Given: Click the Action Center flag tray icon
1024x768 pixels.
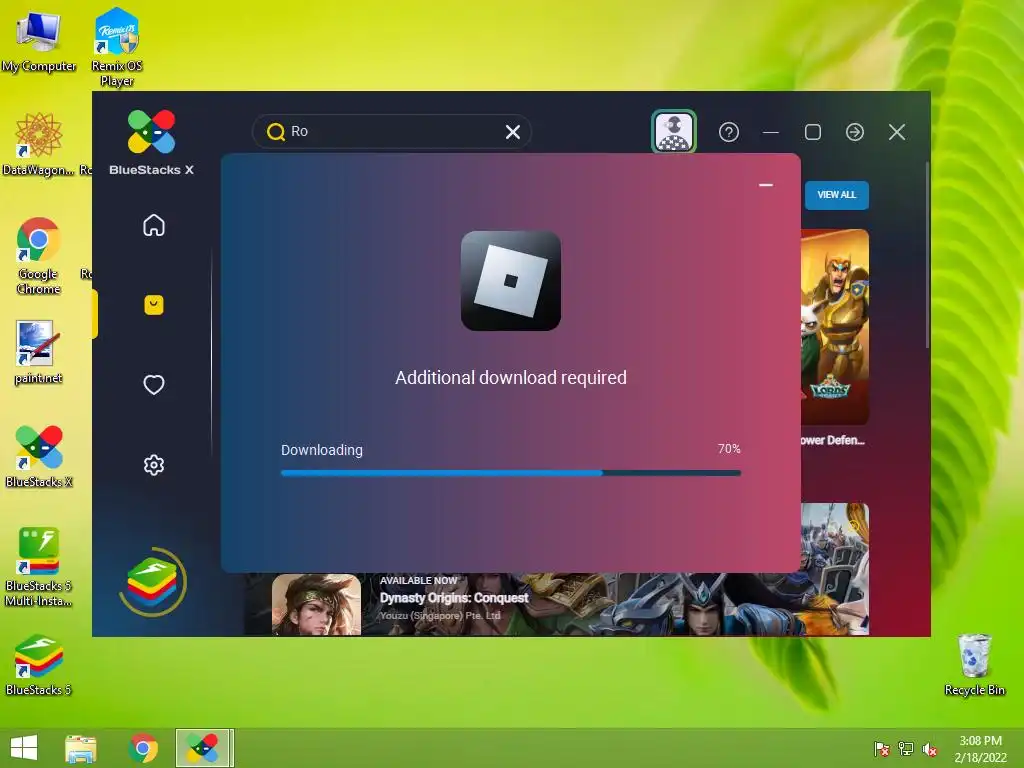Looking at the screenshot, I should (x=882, y=749).
